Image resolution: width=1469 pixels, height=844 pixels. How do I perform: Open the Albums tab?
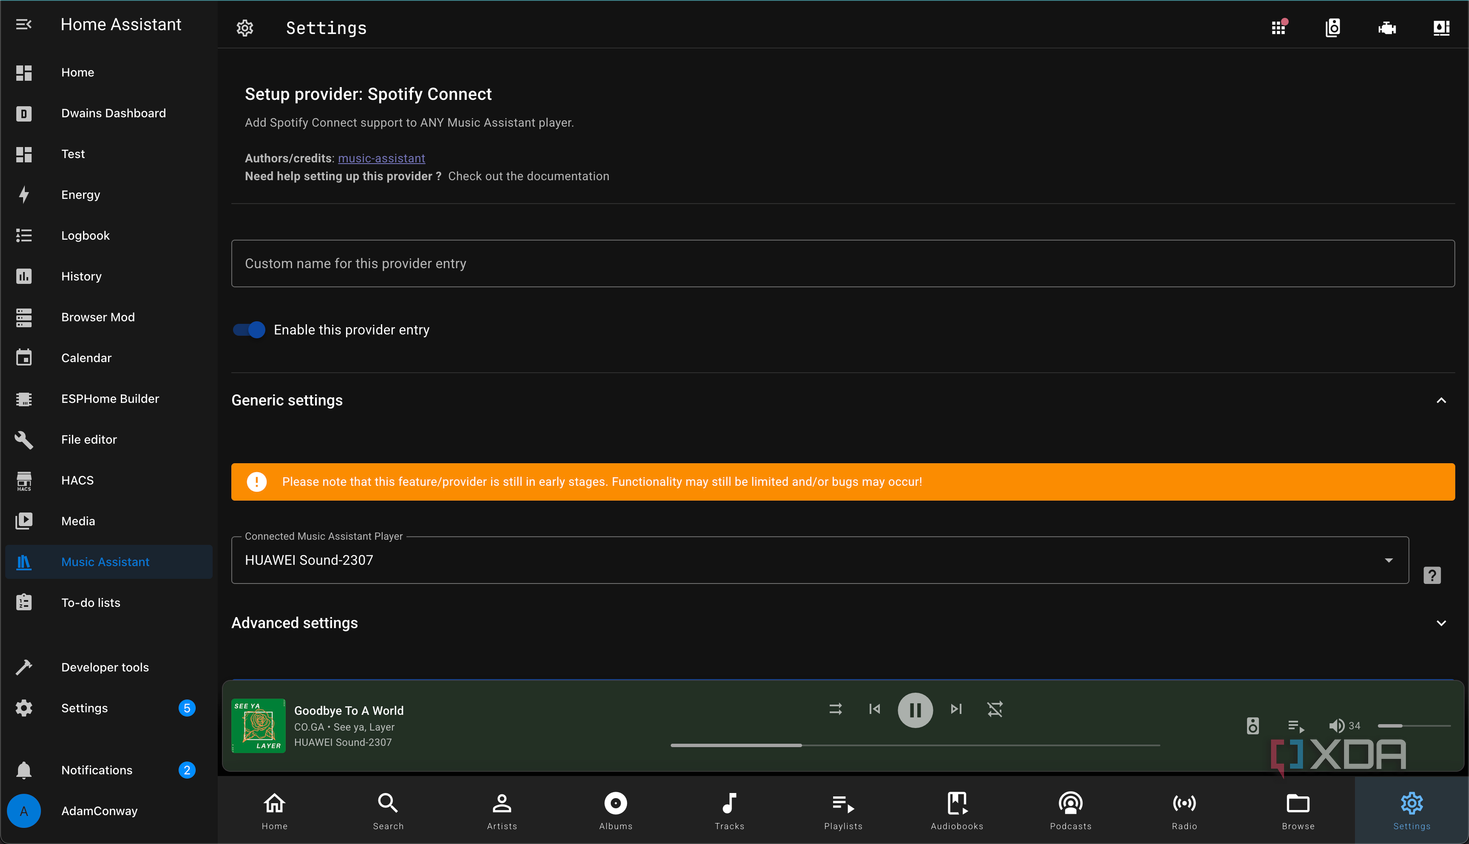[x=616, y=811]
